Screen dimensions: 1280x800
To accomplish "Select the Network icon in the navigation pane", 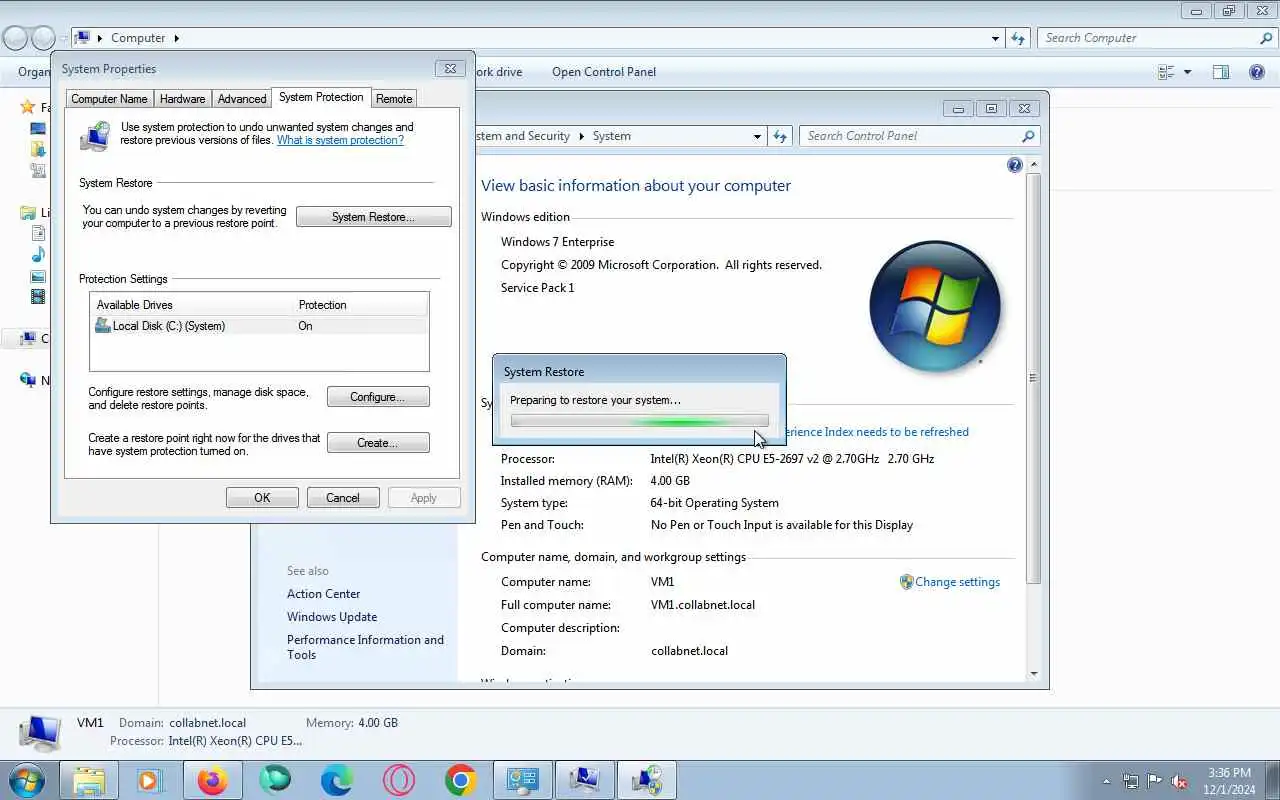I will click(x=28, y=380).
